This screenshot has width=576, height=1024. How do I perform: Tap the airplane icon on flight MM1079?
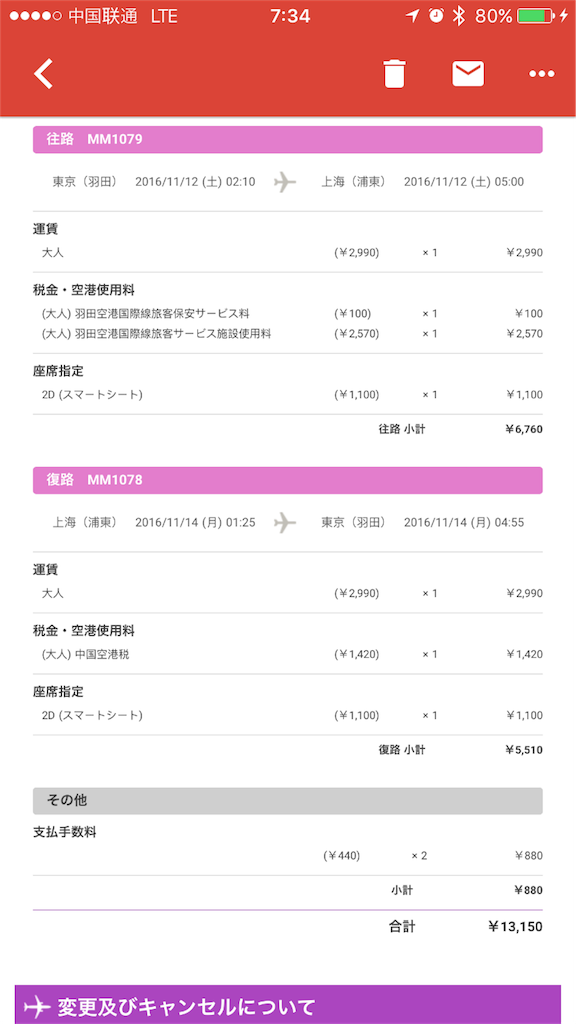pyautogui.click(x=287, y=181)
